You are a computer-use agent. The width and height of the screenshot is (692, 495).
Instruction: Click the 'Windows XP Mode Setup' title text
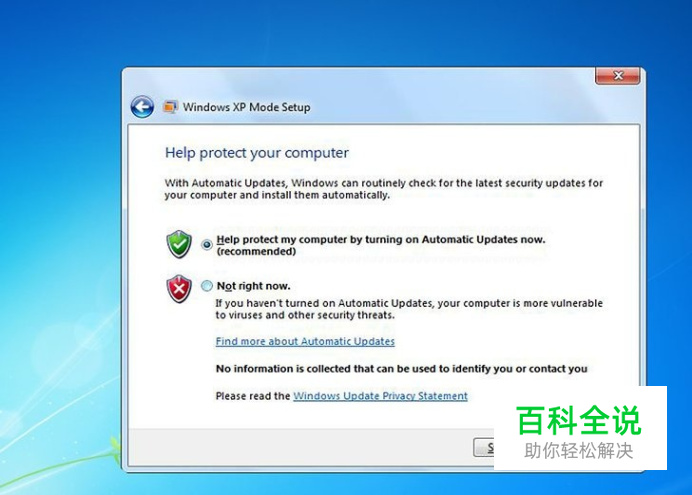246,107
